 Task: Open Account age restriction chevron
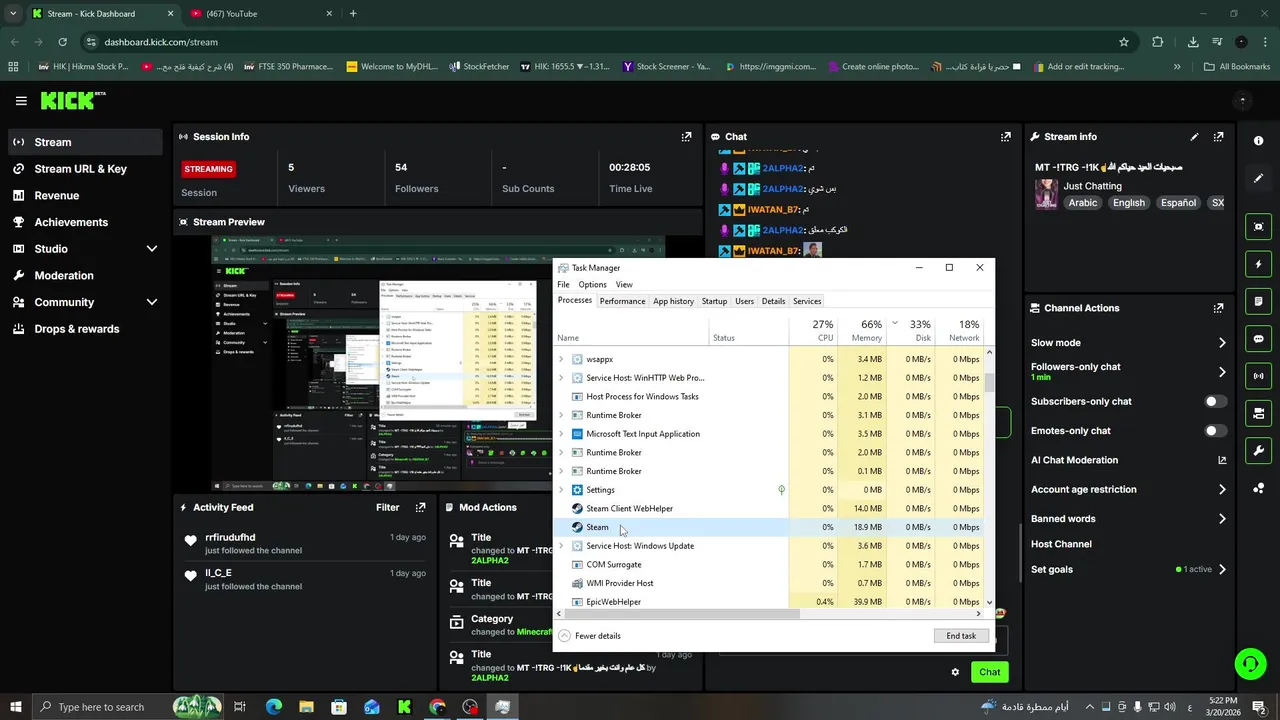tap(1222, 490)
